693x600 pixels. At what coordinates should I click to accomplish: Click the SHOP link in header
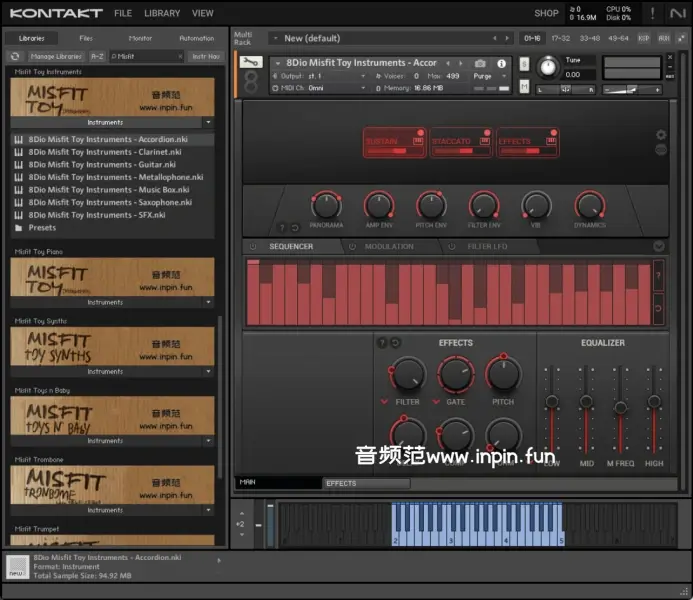546,13
